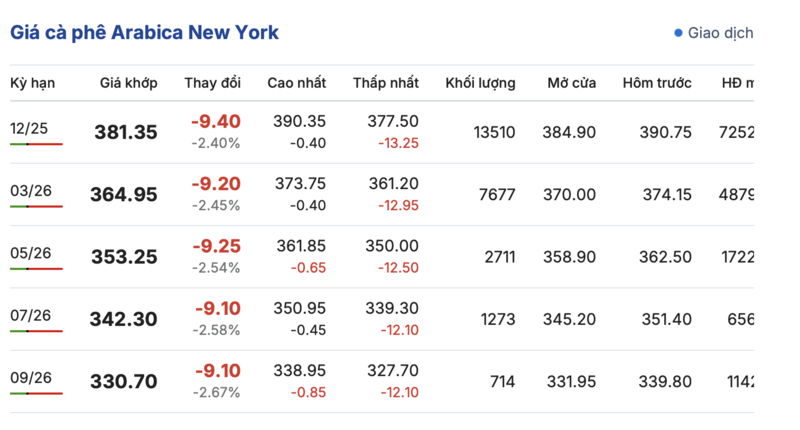Click the Thấp nhất column header

(x=385, y=82)
